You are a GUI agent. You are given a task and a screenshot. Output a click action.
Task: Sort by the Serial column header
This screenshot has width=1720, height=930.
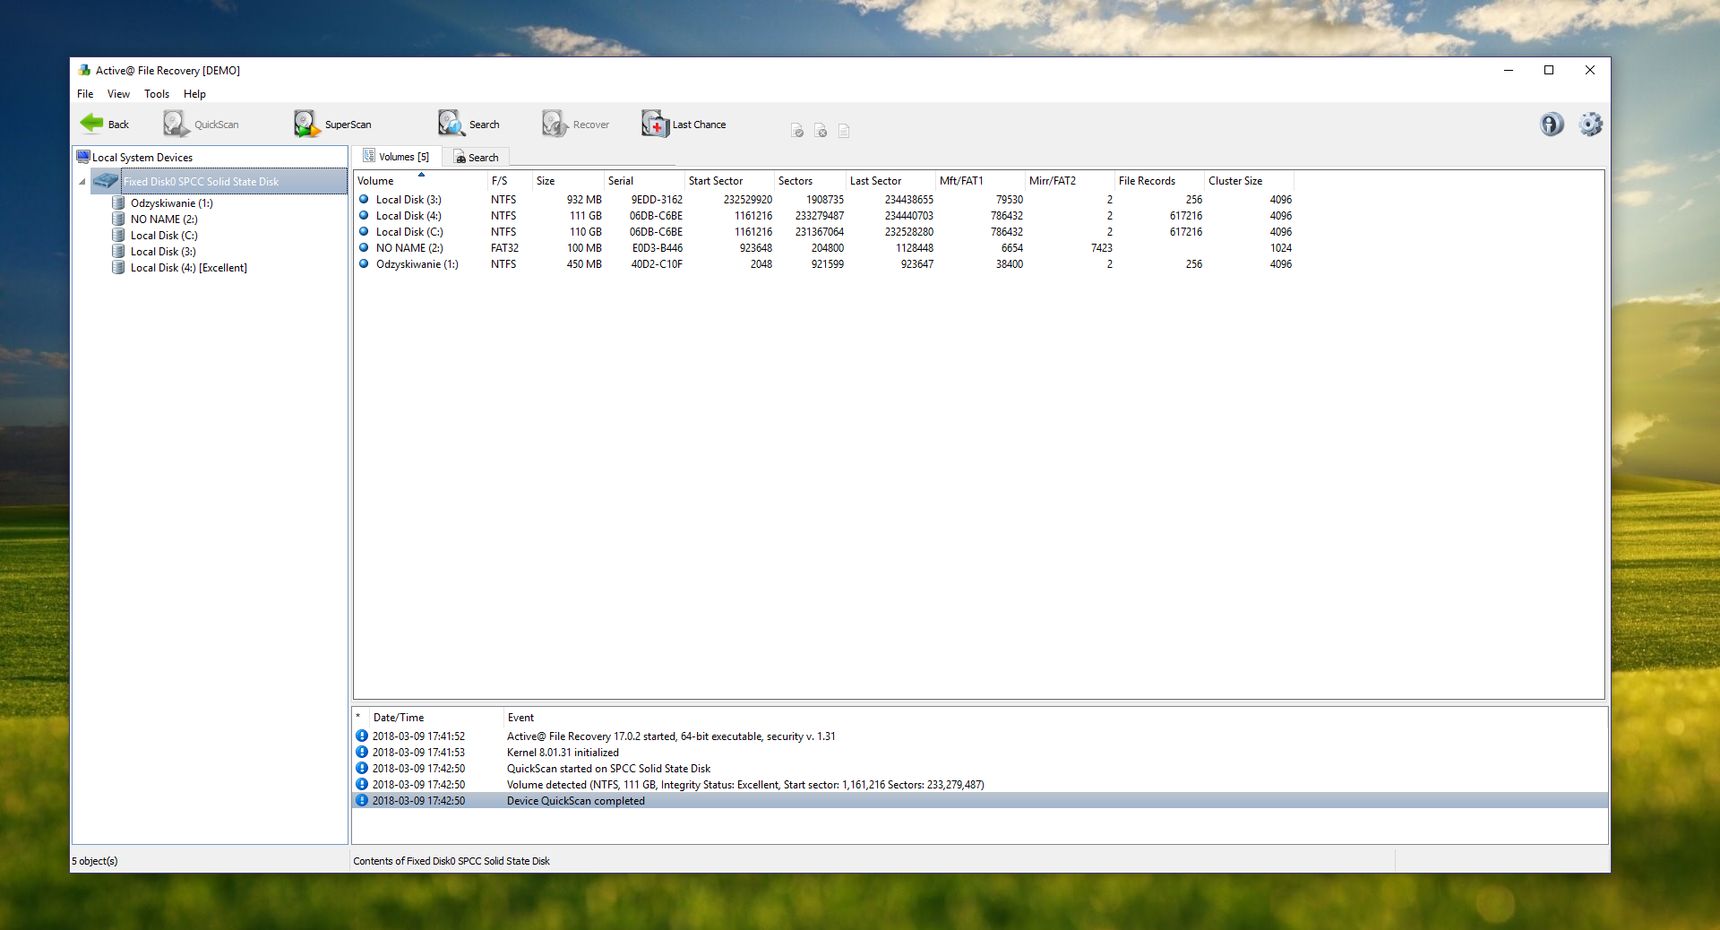pyautogui.click(x=644, y=181)
